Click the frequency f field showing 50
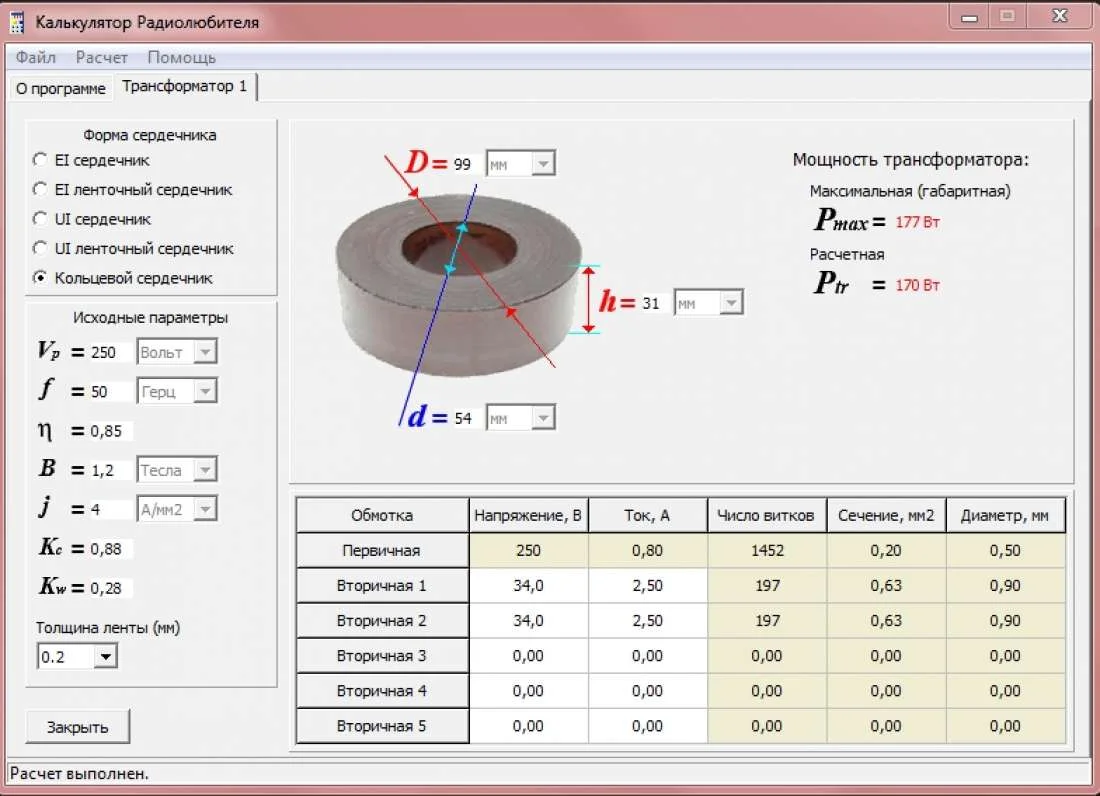The width and height of the screenshot is (1100, 796). (x=110, y=391)
